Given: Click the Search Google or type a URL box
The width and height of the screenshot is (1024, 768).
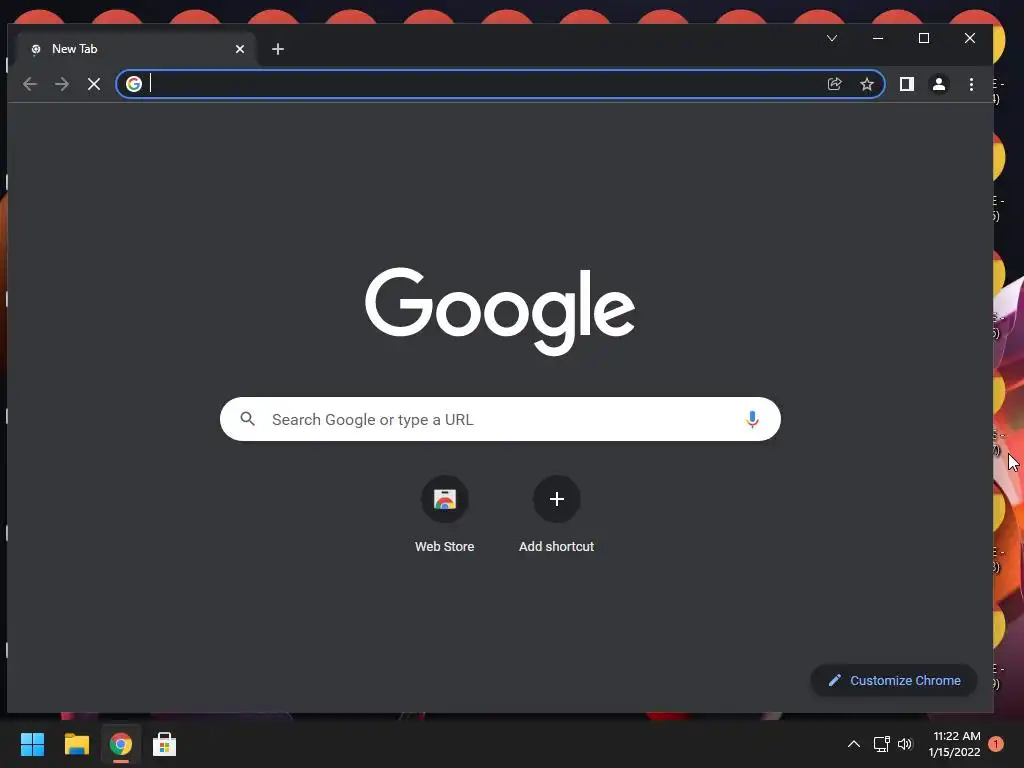Looking at the screenshot, I should (x=500, y=419).
